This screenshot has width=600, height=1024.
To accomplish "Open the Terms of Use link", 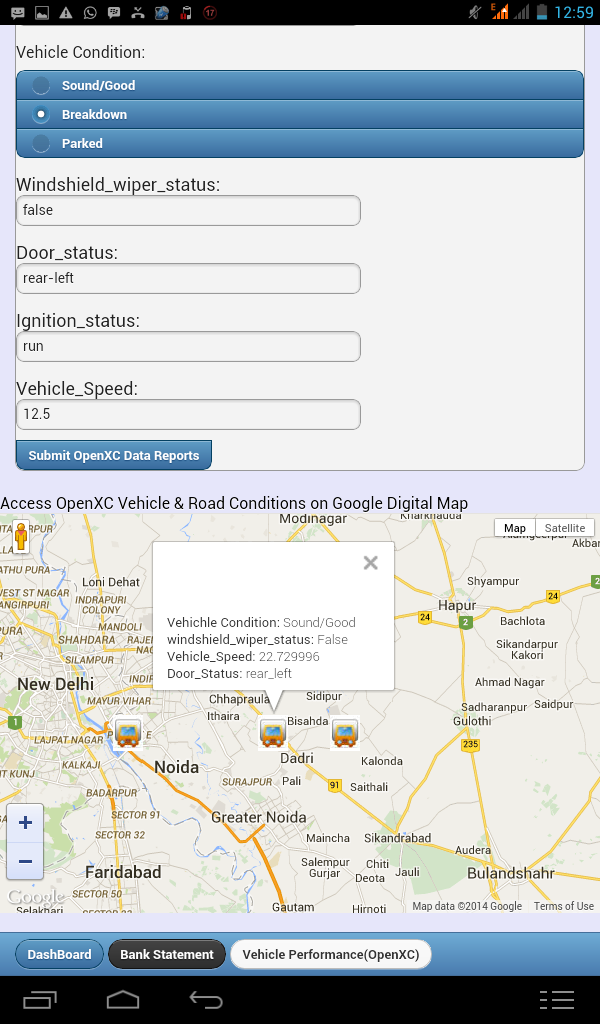I will click(x=563, y=906).
